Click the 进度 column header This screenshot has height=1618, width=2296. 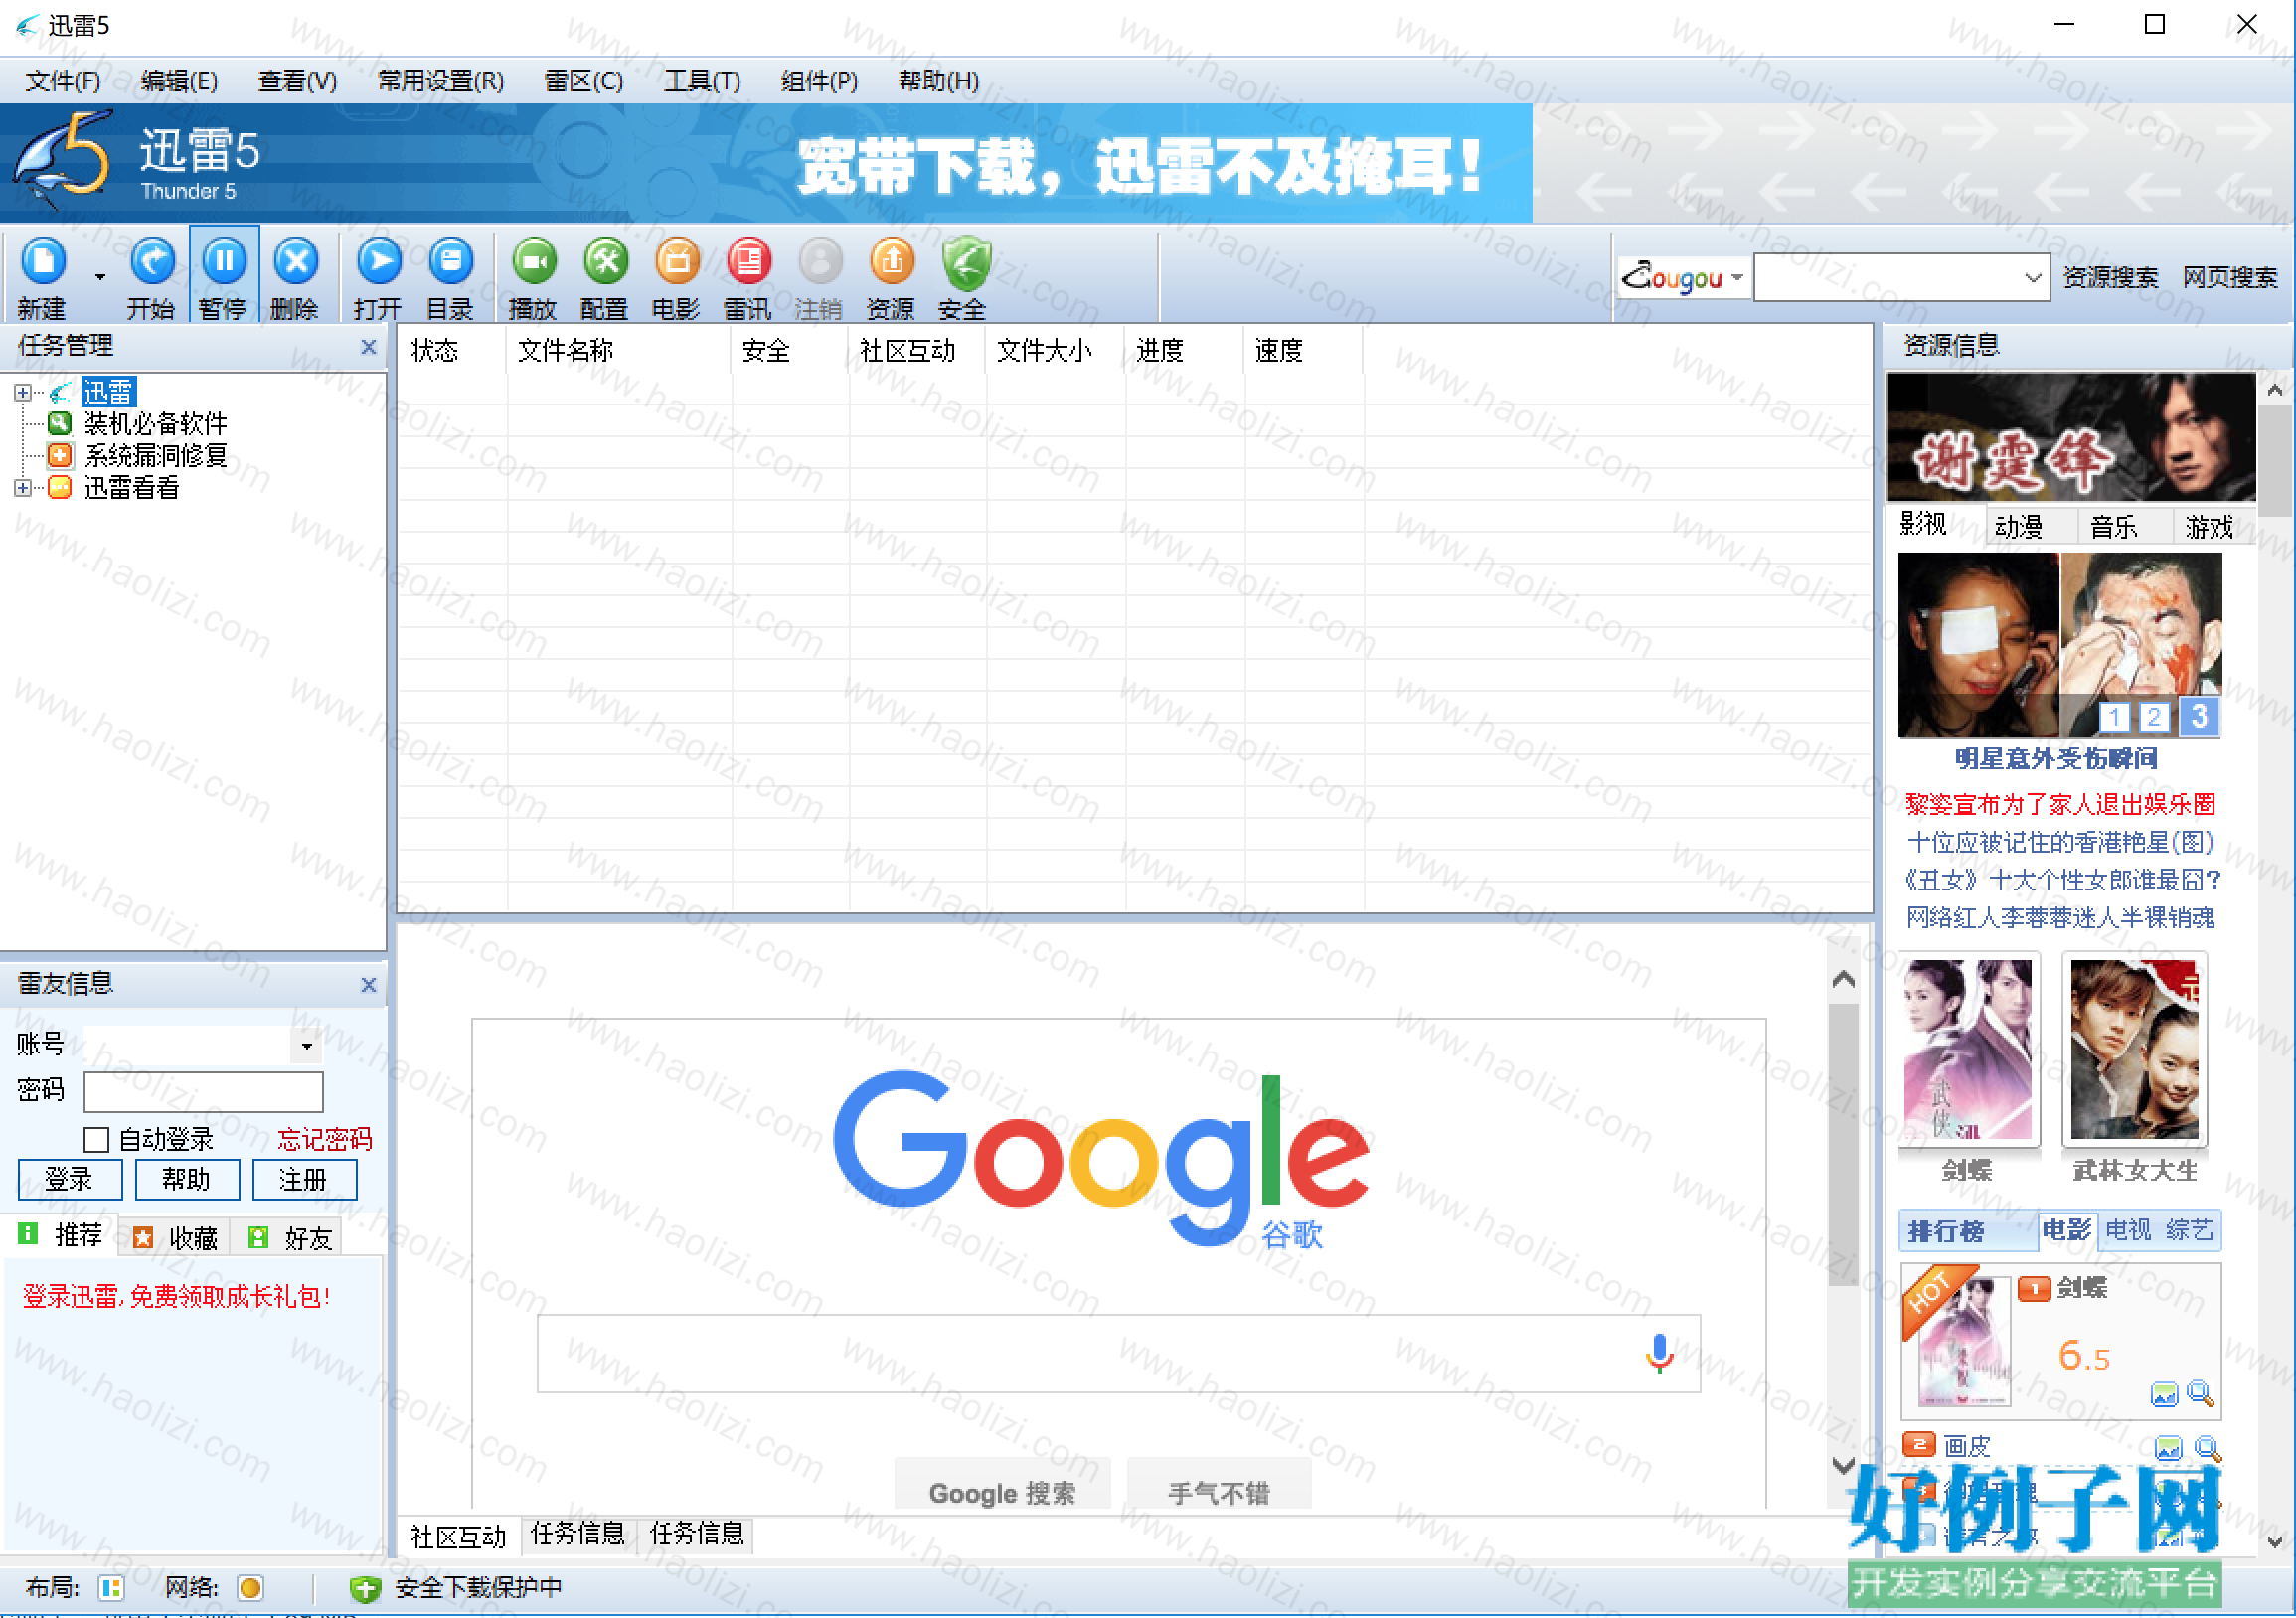[x=1185, y=351]
